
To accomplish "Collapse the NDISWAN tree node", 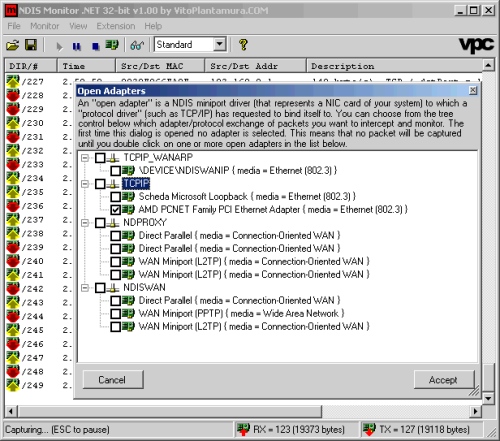I will [x=85, y=288].
